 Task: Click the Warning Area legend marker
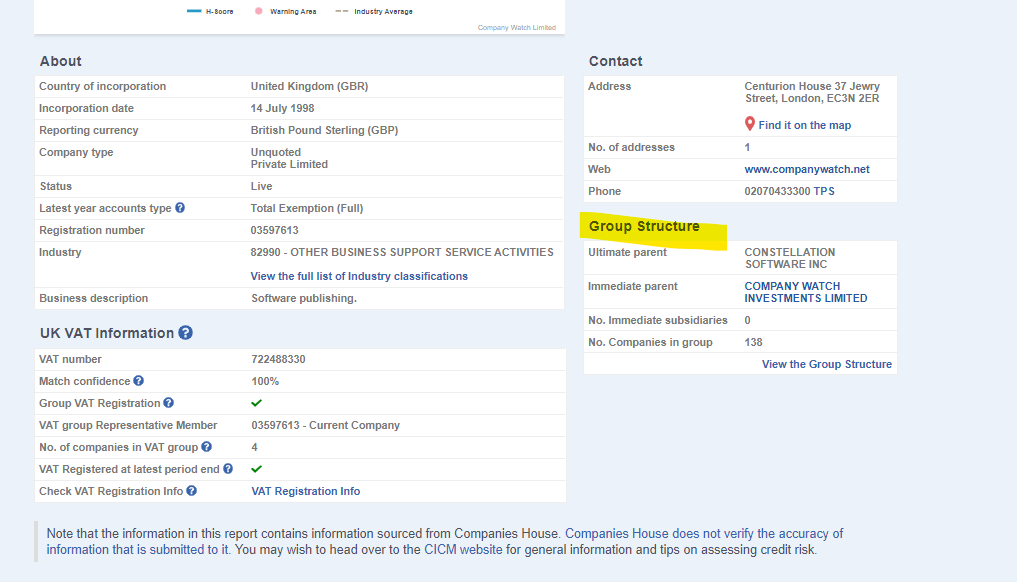click(x=259, y=11)
